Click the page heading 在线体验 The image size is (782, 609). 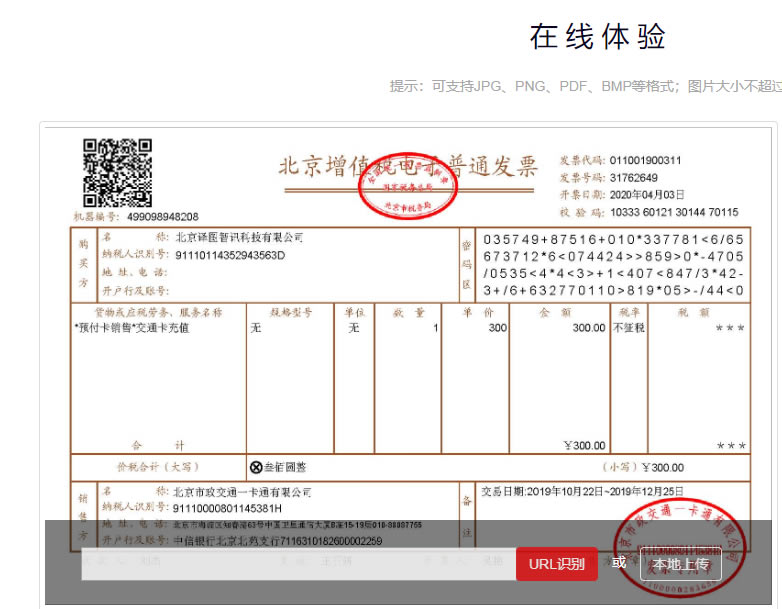pyautogui.click(x=597, y=36)
